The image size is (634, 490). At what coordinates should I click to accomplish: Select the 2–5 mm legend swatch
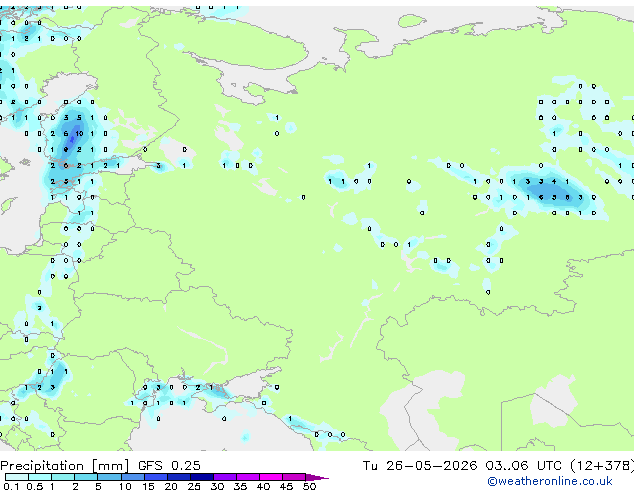[86, 477]
